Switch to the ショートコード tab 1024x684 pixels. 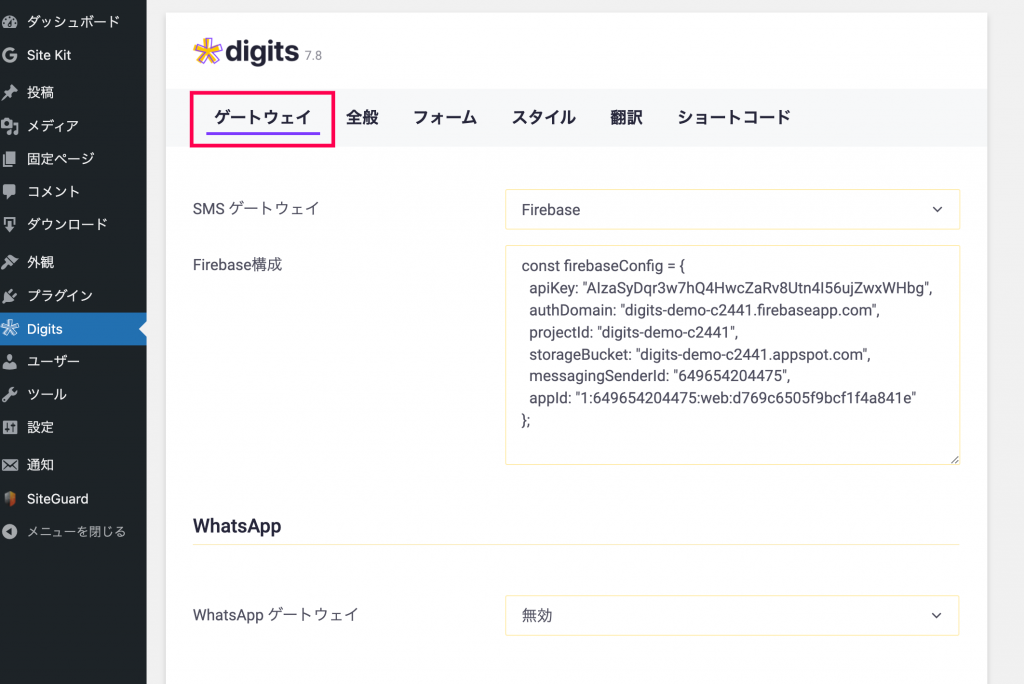[733, 118]
